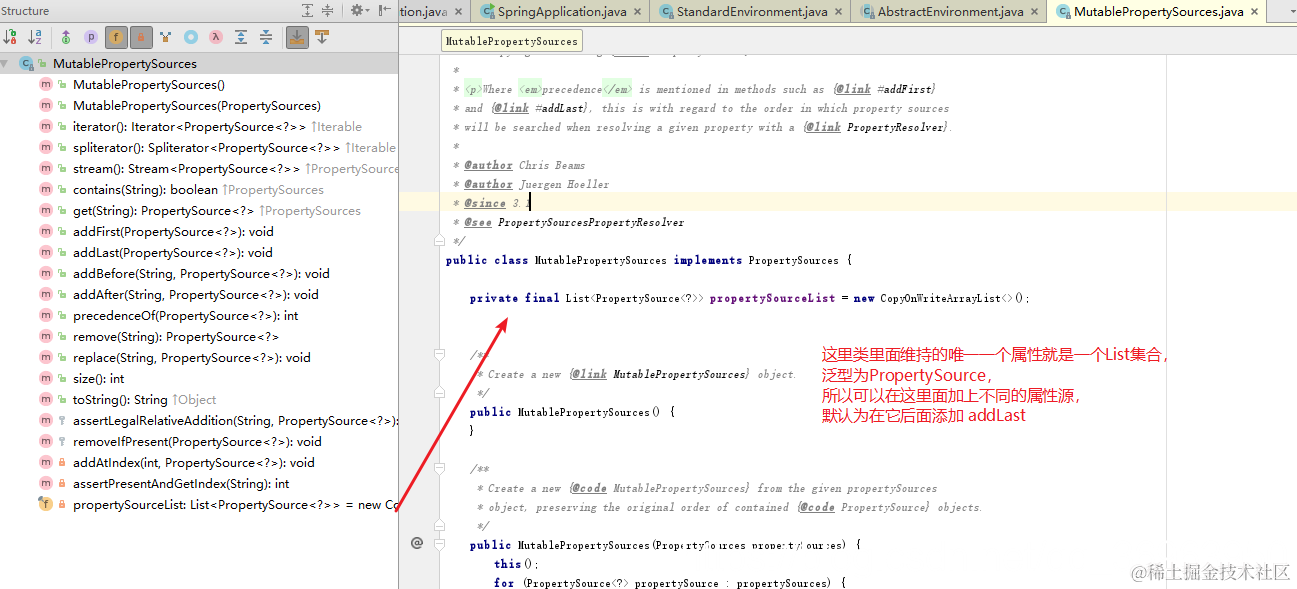Fold end of second constructor Javadoc comment

tap(438, 526)
